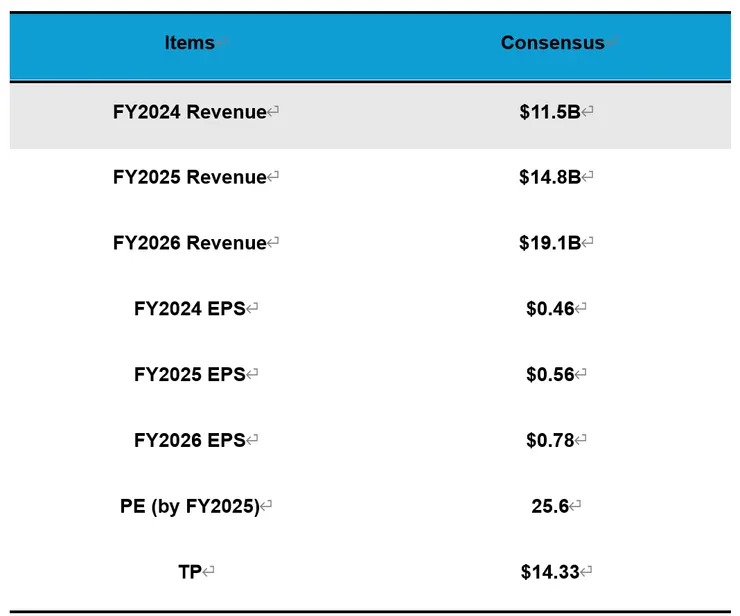Viewport: 740px width, 616px height.
Task: Select the "Consensus" column header
Action: pyautogui.click(x=552, y=43)
